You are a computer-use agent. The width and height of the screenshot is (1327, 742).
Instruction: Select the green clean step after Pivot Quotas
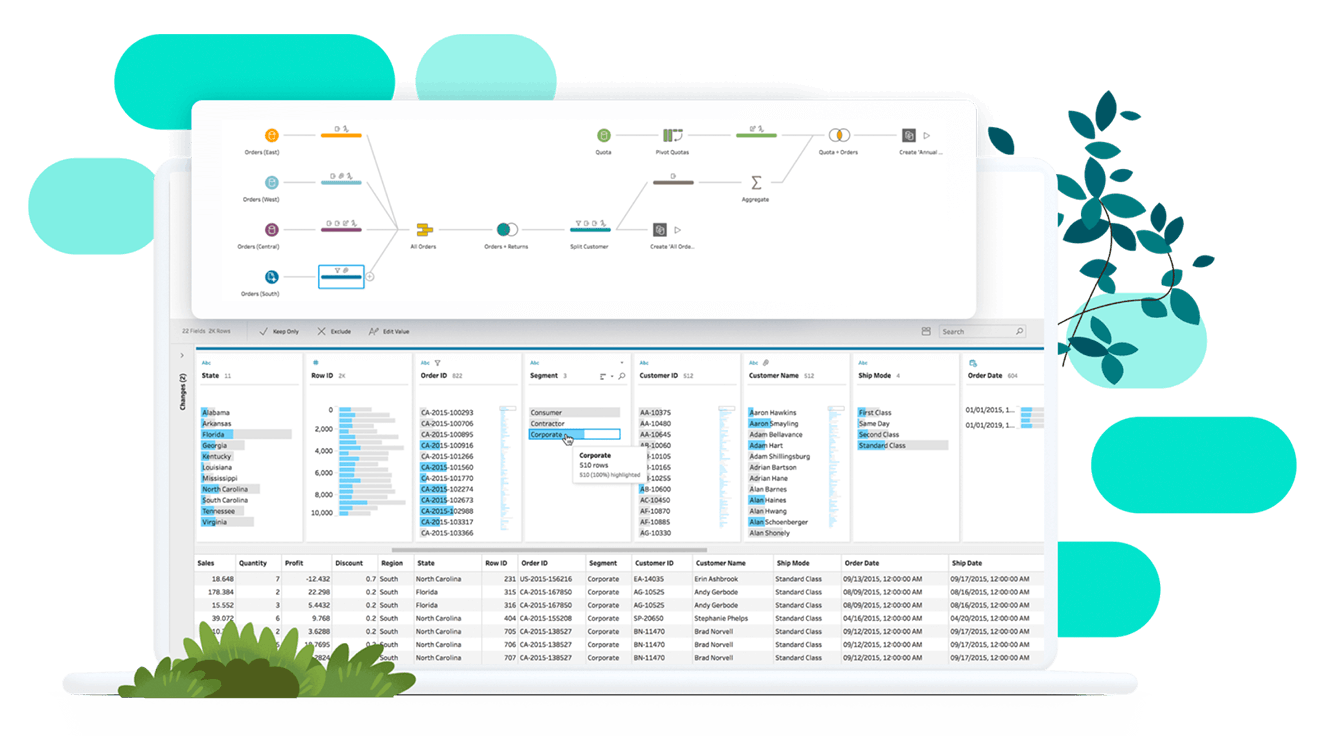click(756, 135)
